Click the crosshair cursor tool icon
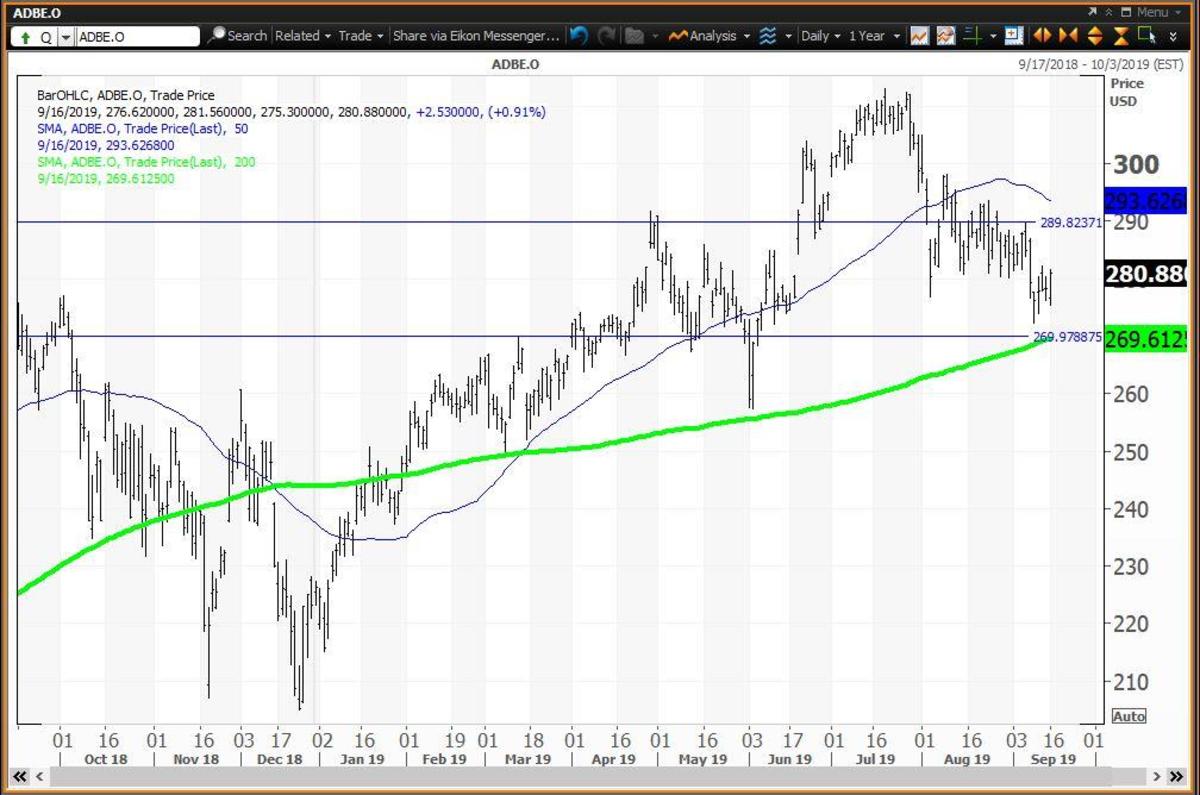Screen dimensions: 1200x795 coord(970,36)
